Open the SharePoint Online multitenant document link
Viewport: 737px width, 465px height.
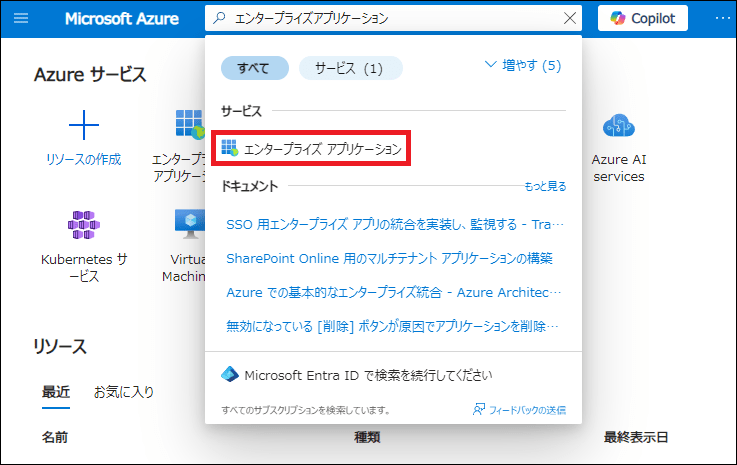pyautogui.click(x=390, y=258)
